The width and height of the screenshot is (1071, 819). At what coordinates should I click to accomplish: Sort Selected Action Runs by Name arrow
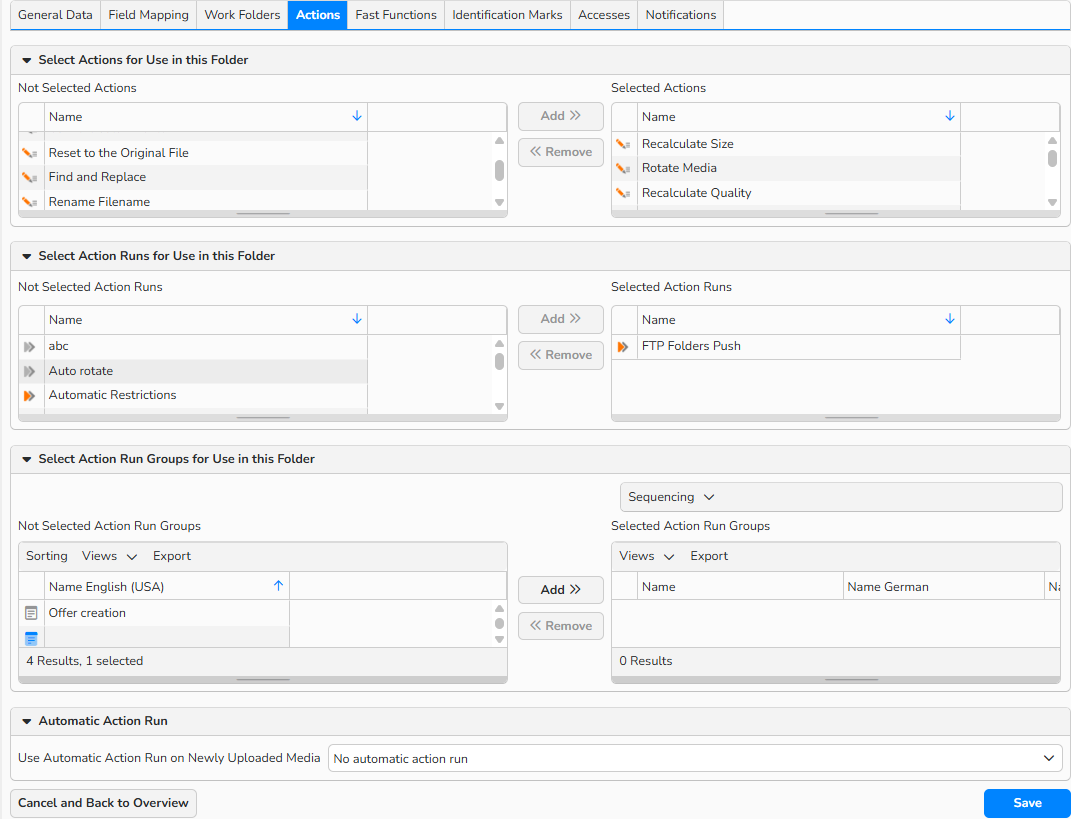click(949, 320)
